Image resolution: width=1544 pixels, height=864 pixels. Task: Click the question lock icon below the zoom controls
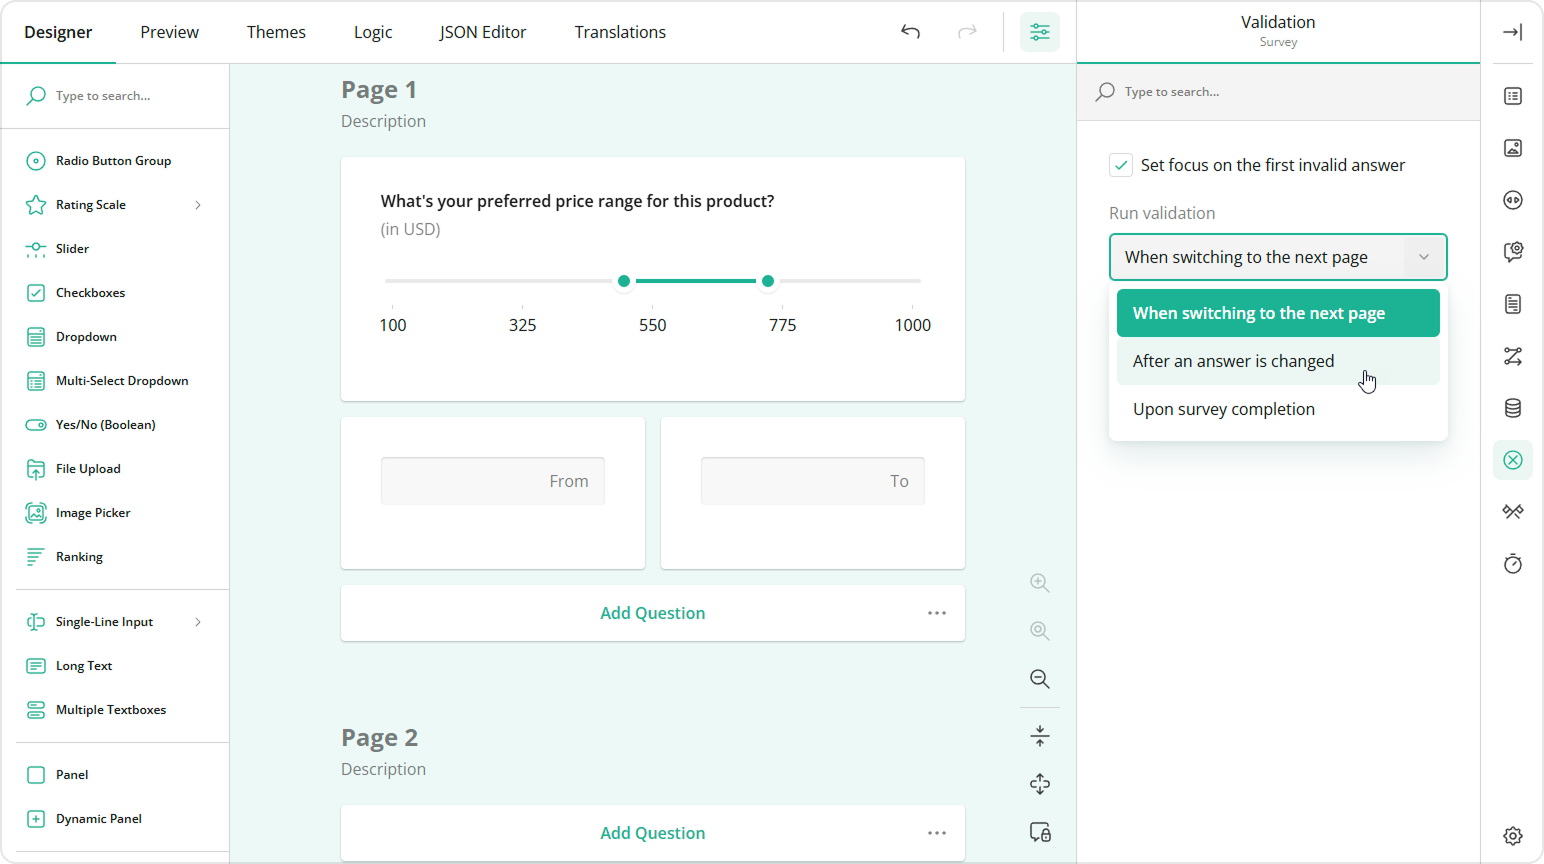1039,832
